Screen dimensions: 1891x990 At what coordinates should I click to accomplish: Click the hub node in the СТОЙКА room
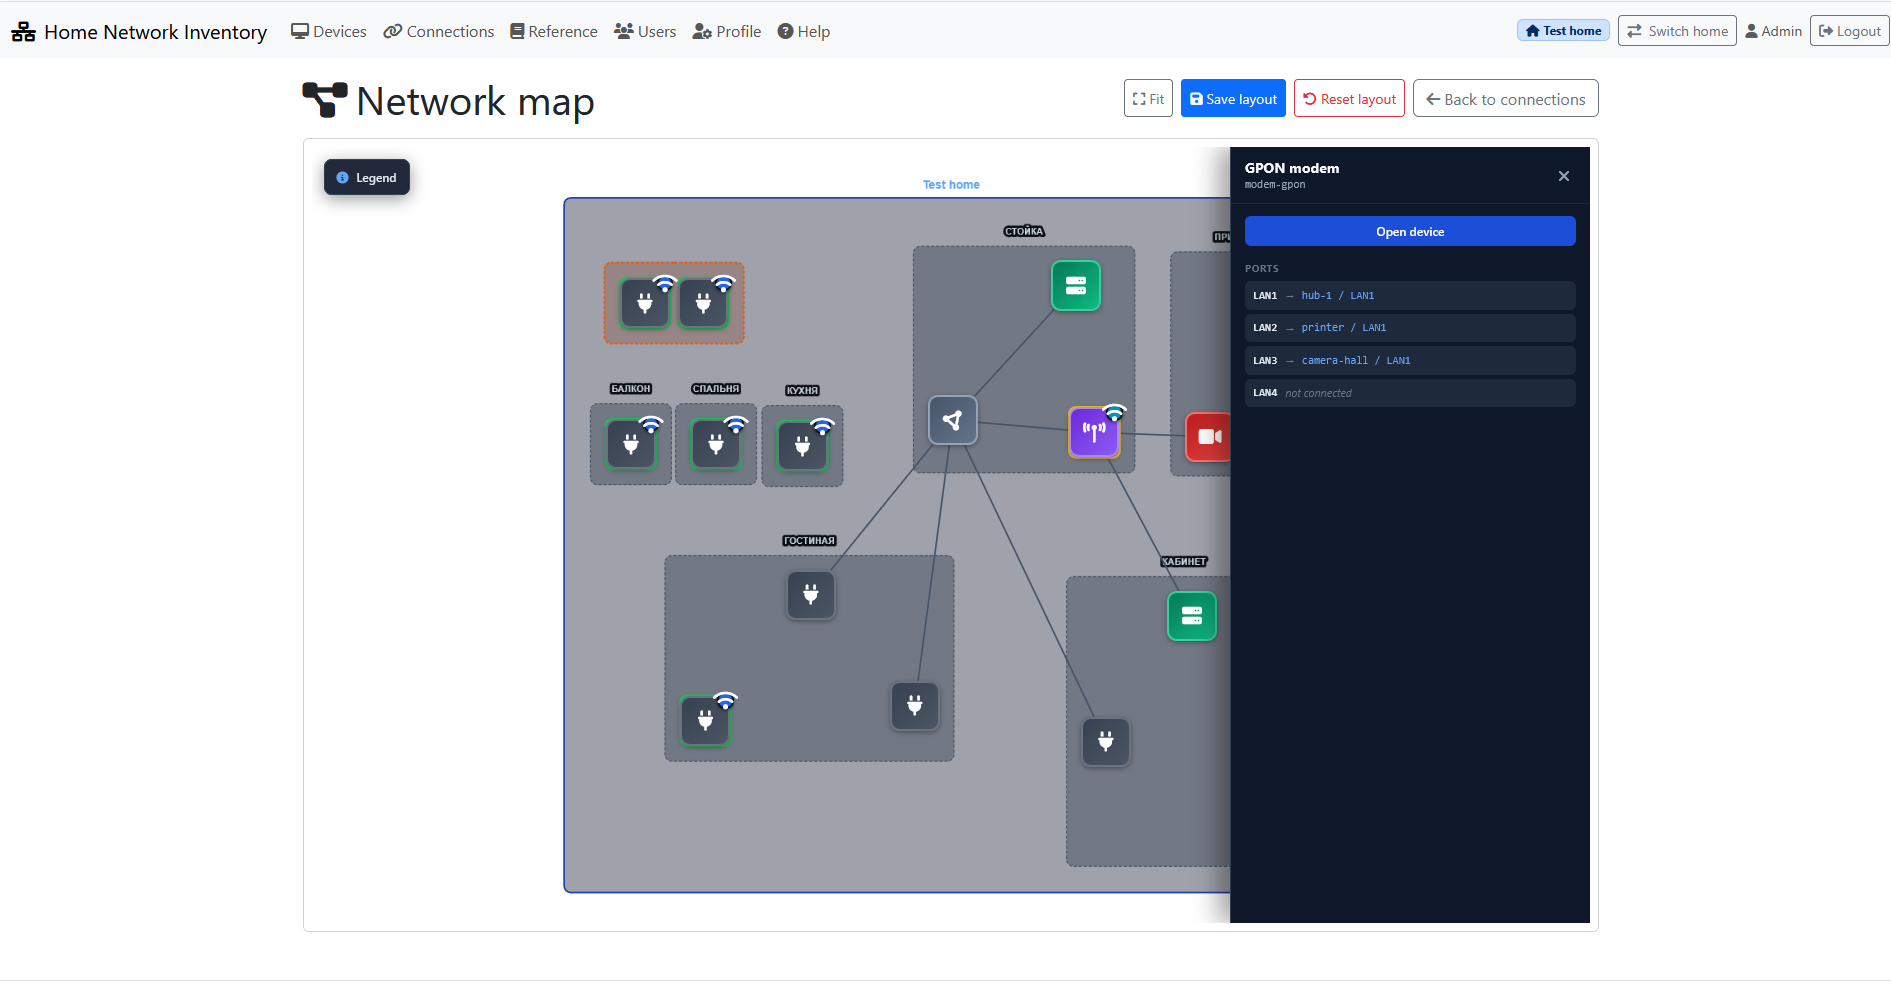[x=952, y=420]
